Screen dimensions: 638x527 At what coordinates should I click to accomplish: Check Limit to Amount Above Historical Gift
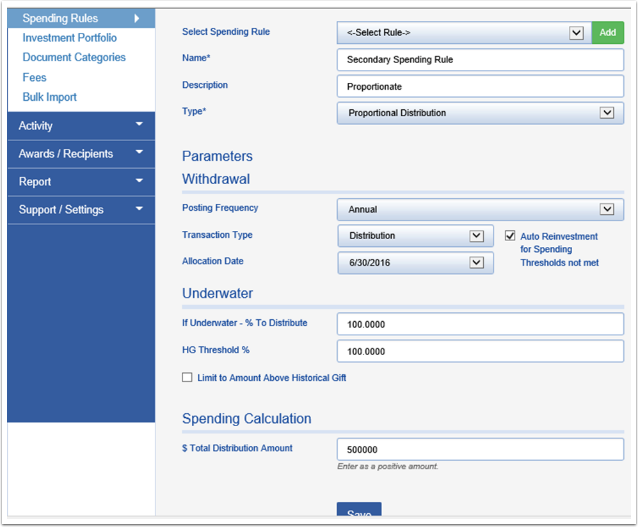pos(187,377)
